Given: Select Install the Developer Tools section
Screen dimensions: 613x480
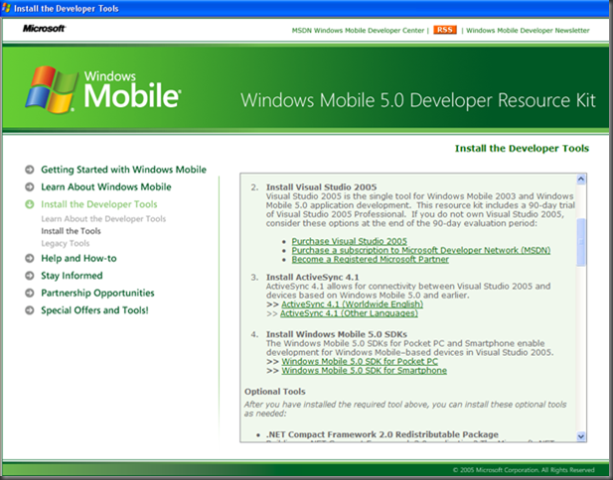Looking at the screenshot, I should pyautogui.click(x=99, y=204).
